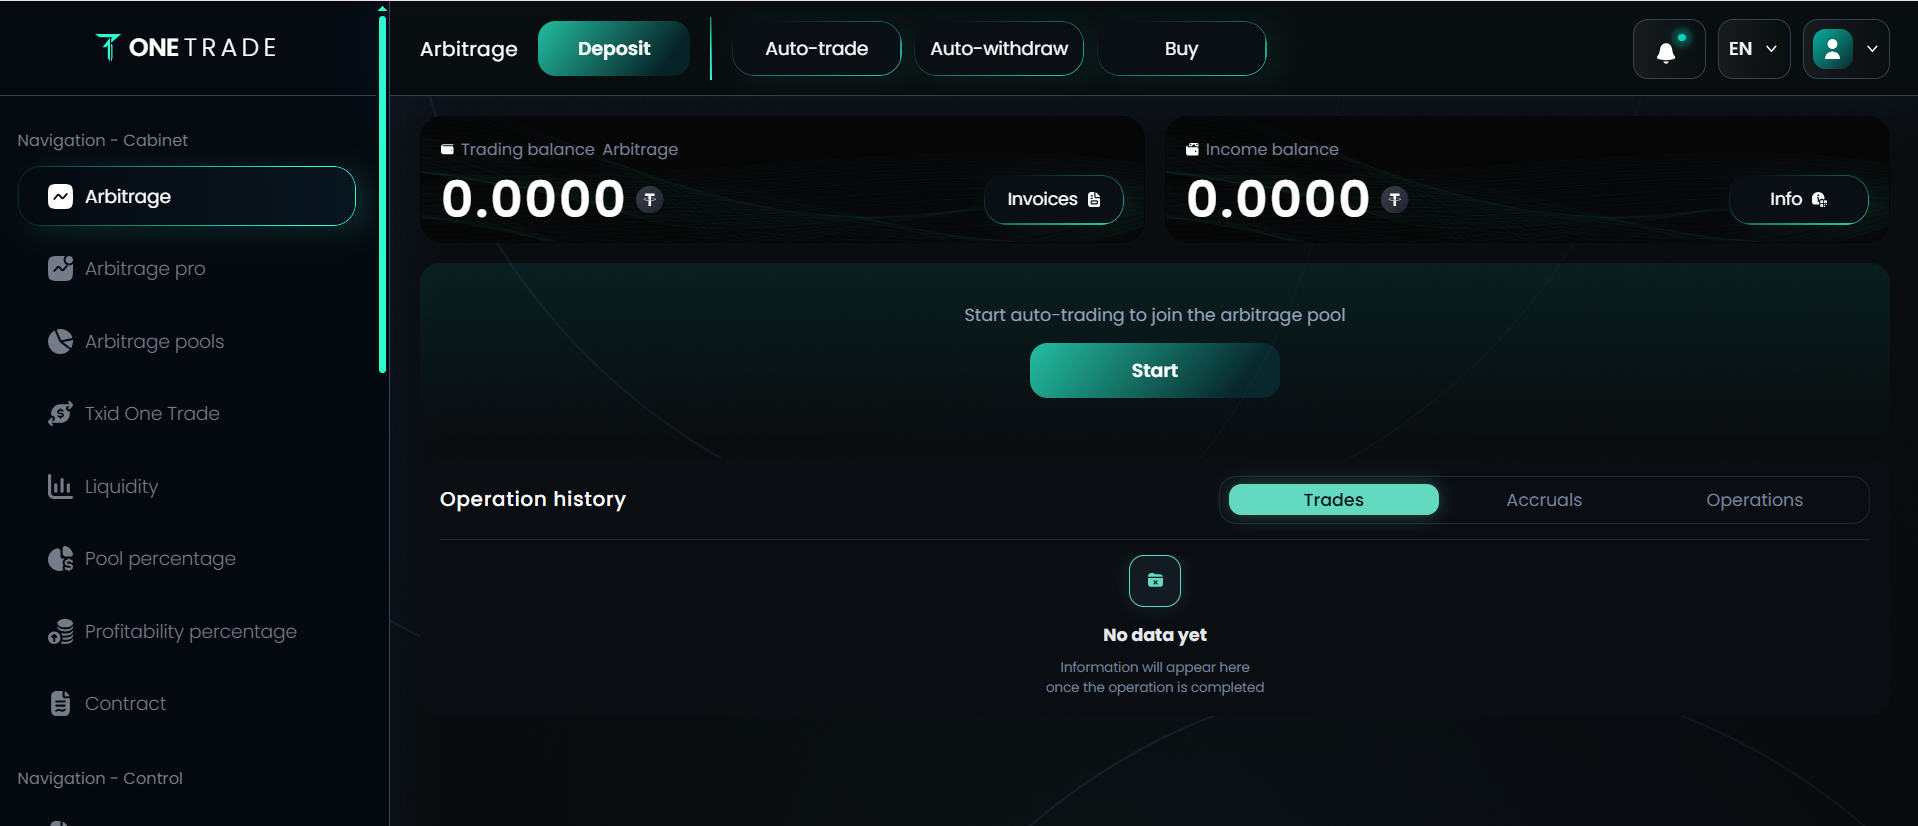The height and width of the screenshot is (826, 1918).
Task: Switch to the Operations tab
Action: click(x=1754, y=500)
